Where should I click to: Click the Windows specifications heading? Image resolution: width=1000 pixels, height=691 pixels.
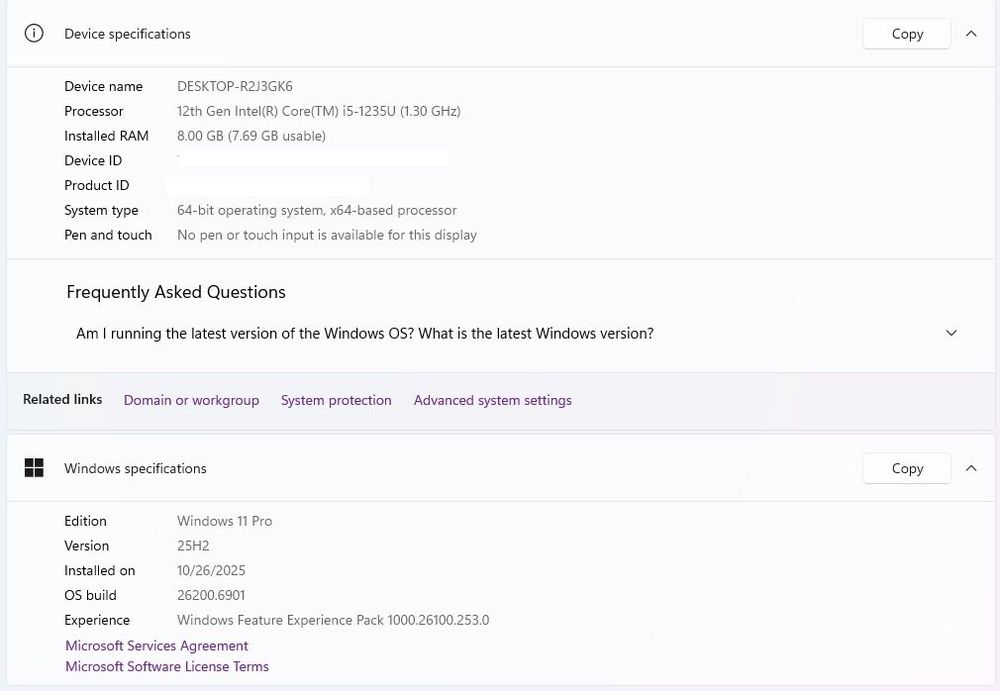135,468
